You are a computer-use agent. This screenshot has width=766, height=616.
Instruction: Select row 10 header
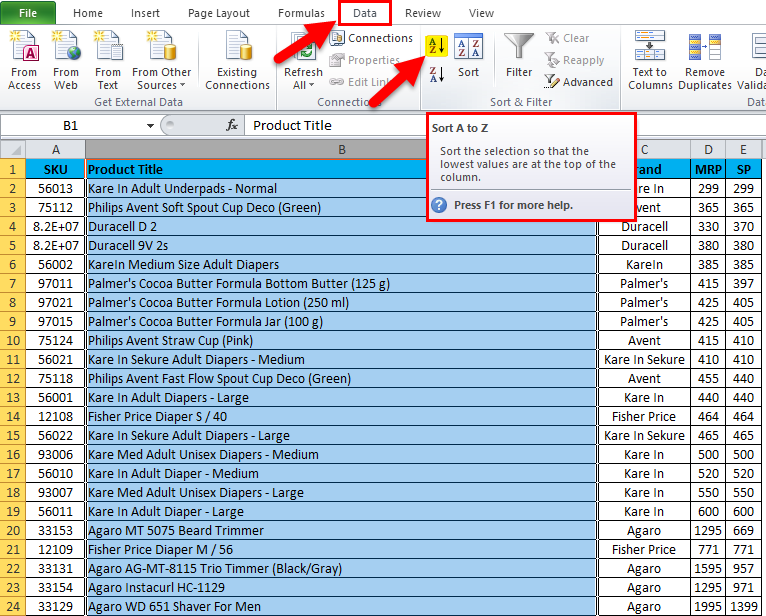(13, 340)
